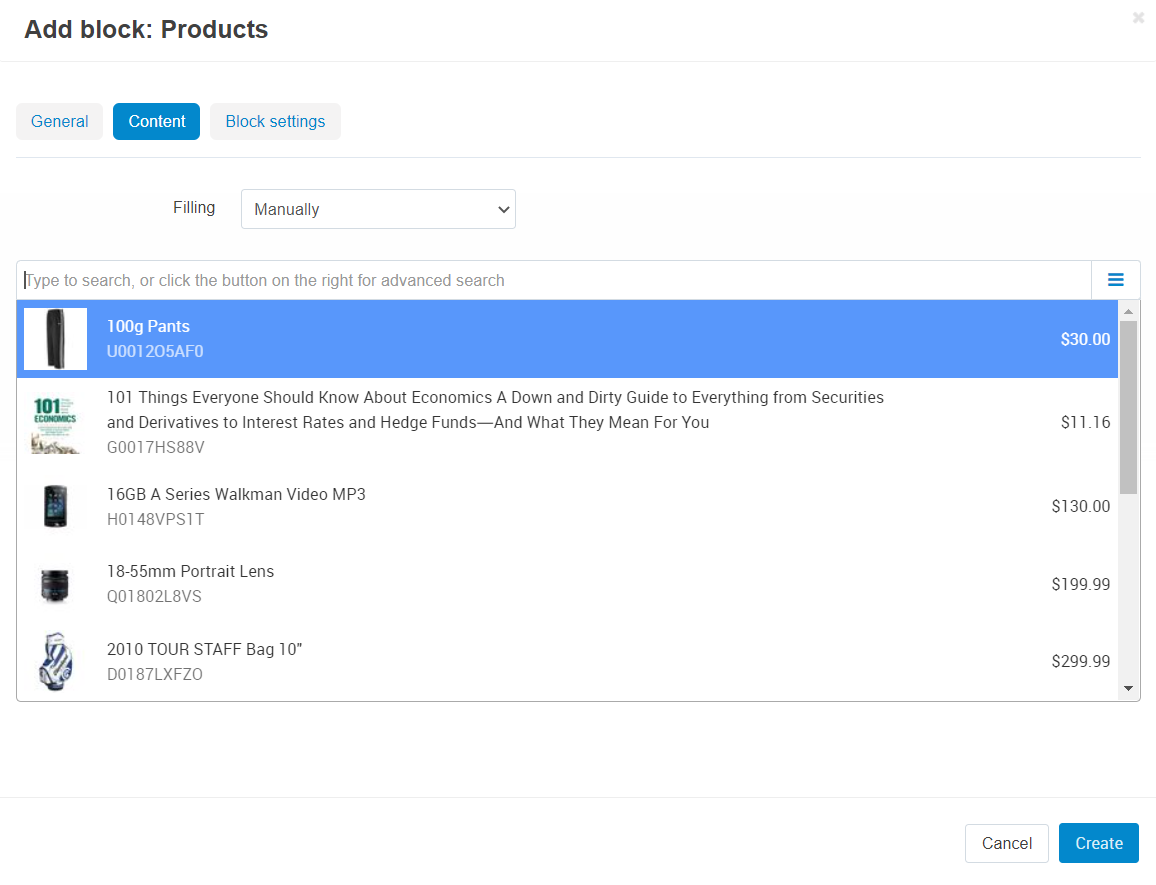Click the TOUR STAFF golf bag image
The image size is (1156, 885).
(x=55, y=662)
